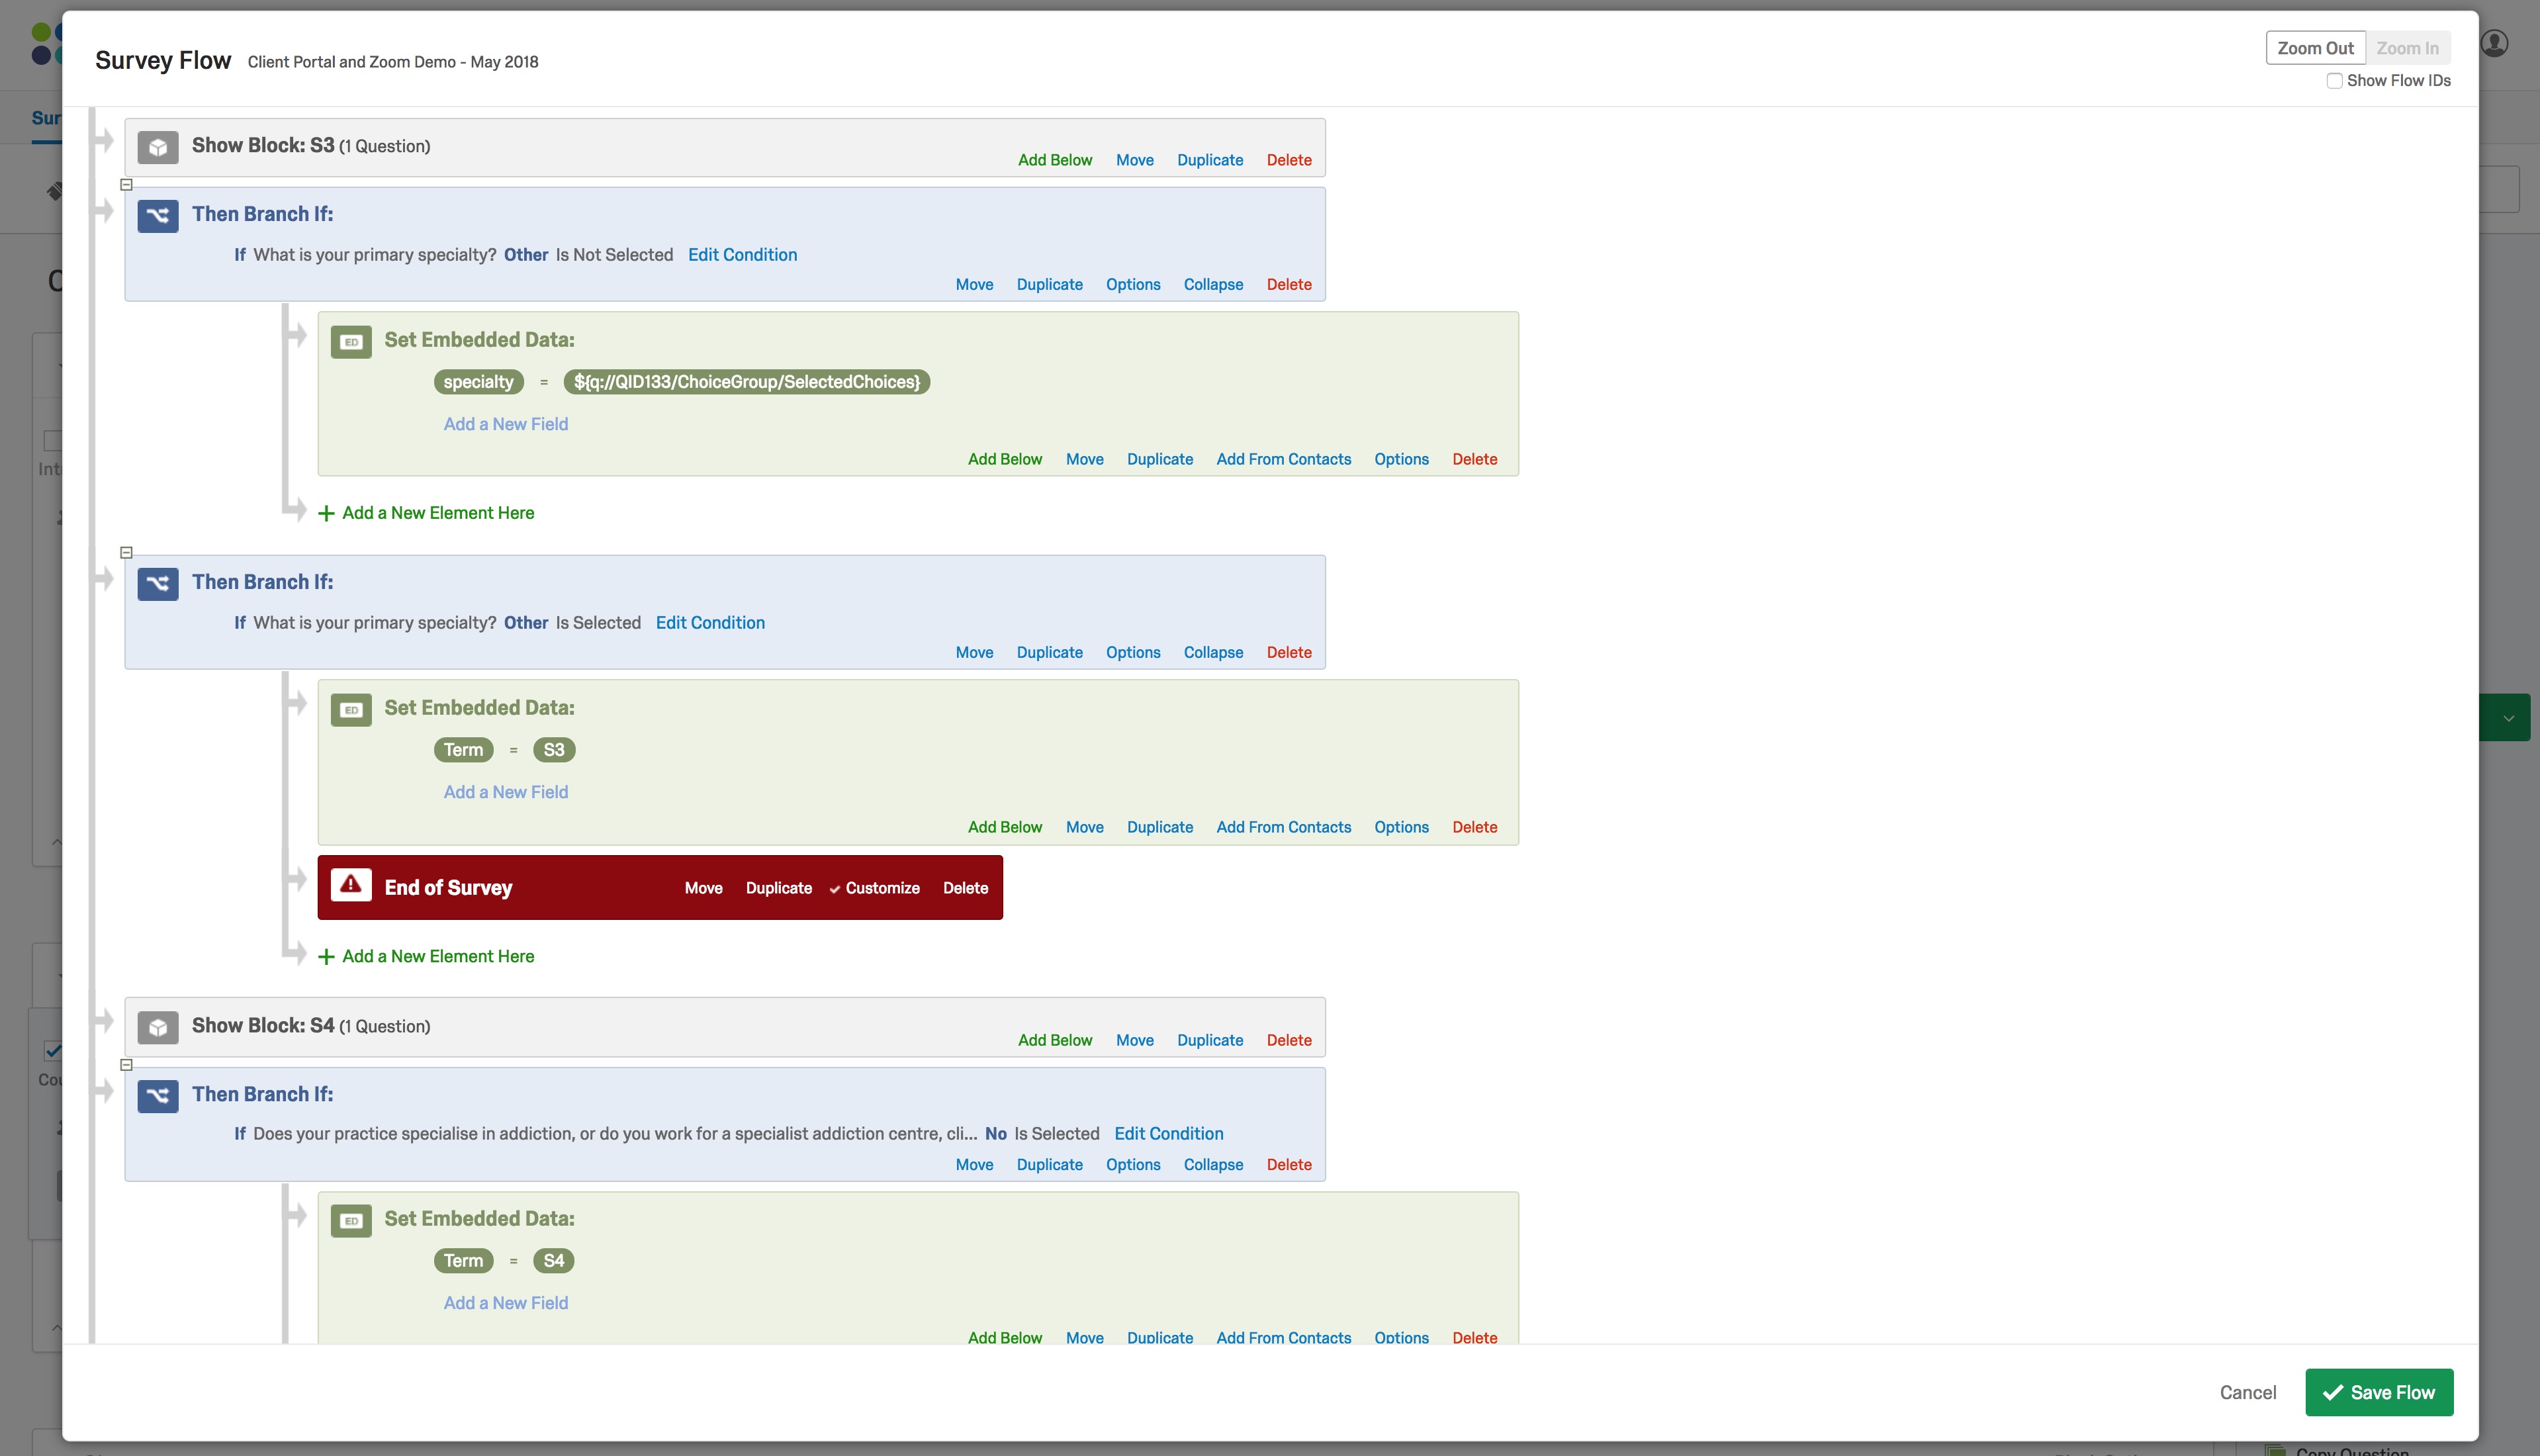Enable the Show Flow IDs checkbox
This screenshot has height=1456, width=2540.
click(2335, 80)
